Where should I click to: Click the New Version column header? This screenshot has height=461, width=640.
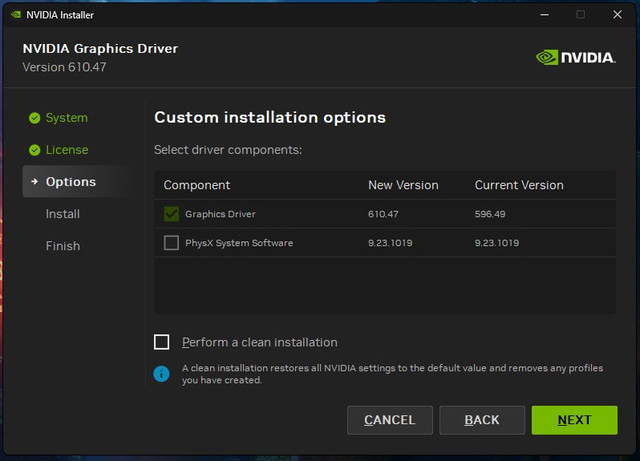[x=403, y=185]
